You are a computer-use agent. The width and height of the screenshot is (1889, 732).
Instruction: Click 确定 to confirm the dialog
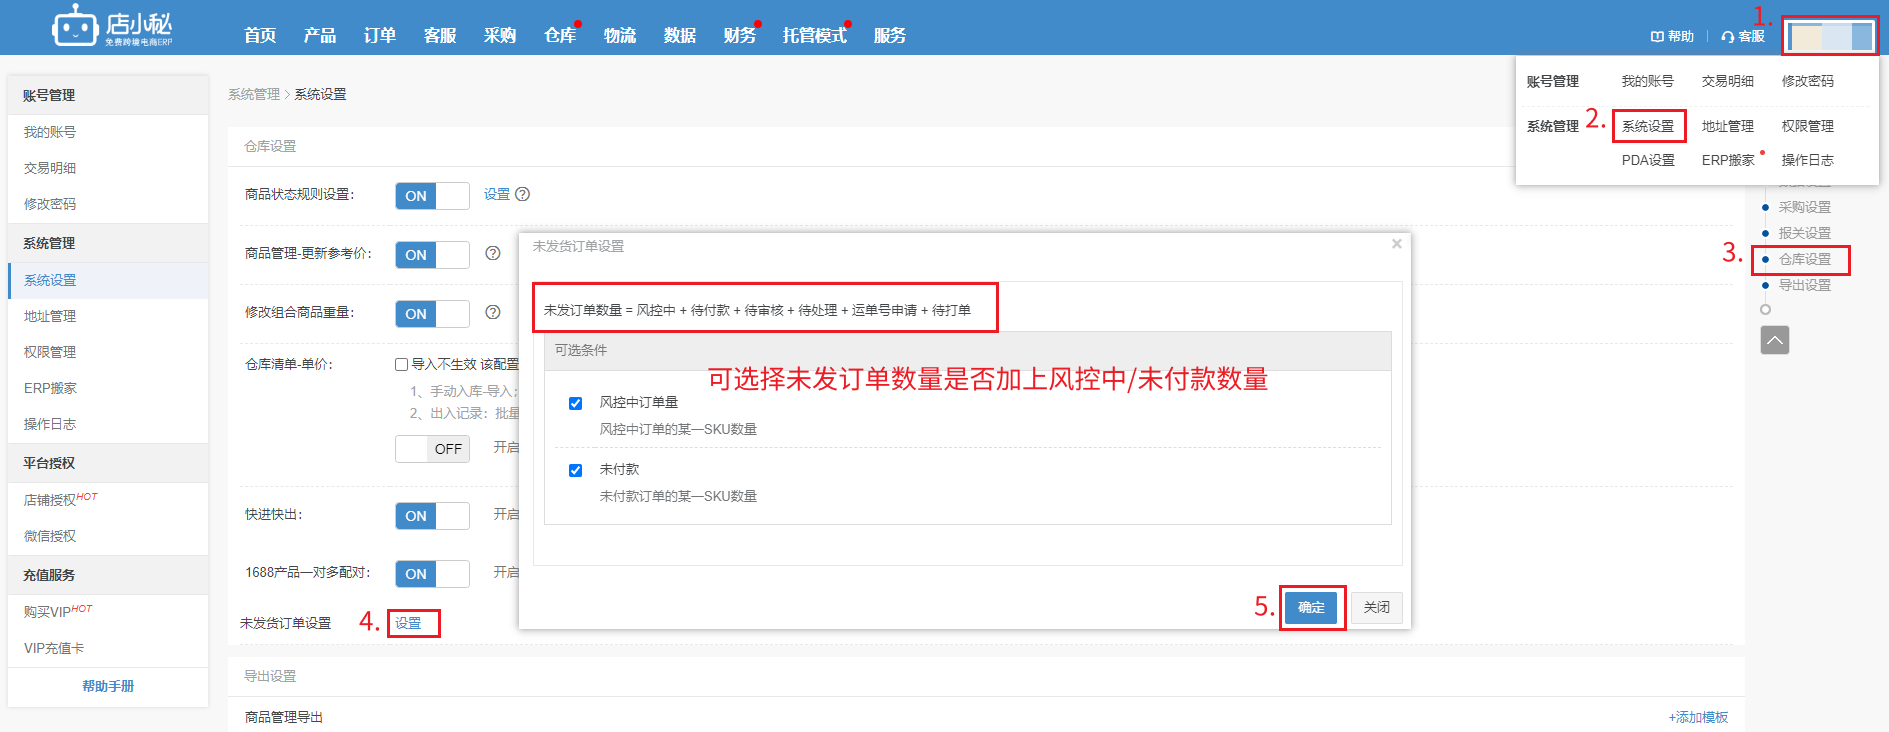click(1311, 607)
